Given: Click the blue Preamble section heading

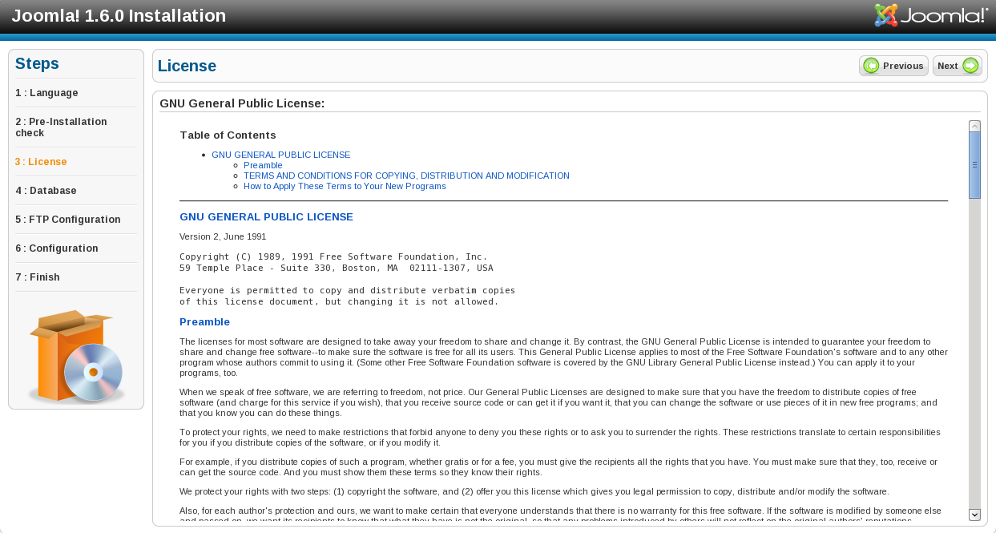Looking at the screenshot, I should (205, 322).
